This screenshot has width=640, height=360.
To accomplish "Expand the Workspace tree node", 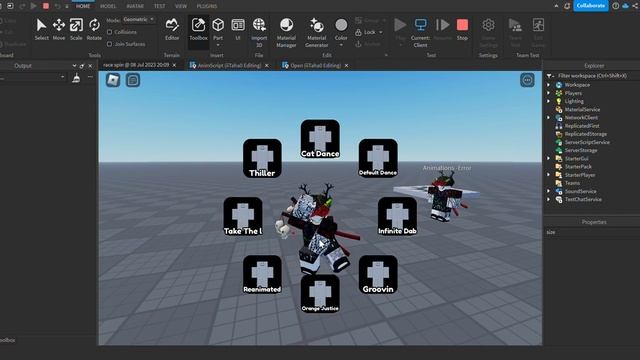I will point(549,85).
